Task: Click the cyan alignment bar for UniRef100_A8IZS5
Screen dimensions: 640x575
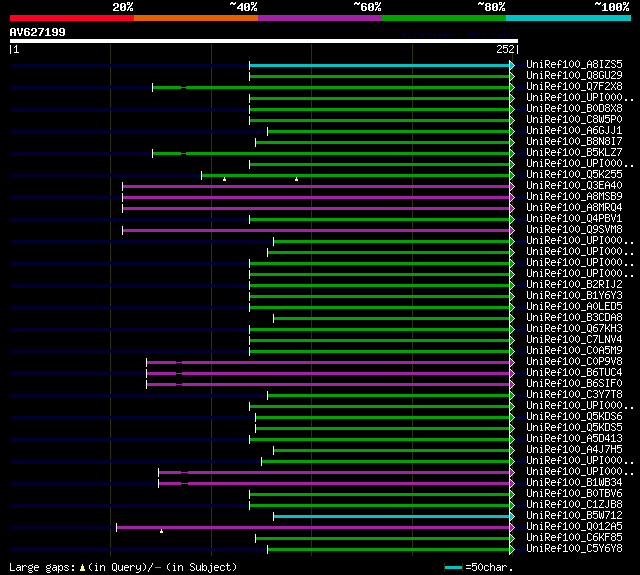Action: coord(380,65)
